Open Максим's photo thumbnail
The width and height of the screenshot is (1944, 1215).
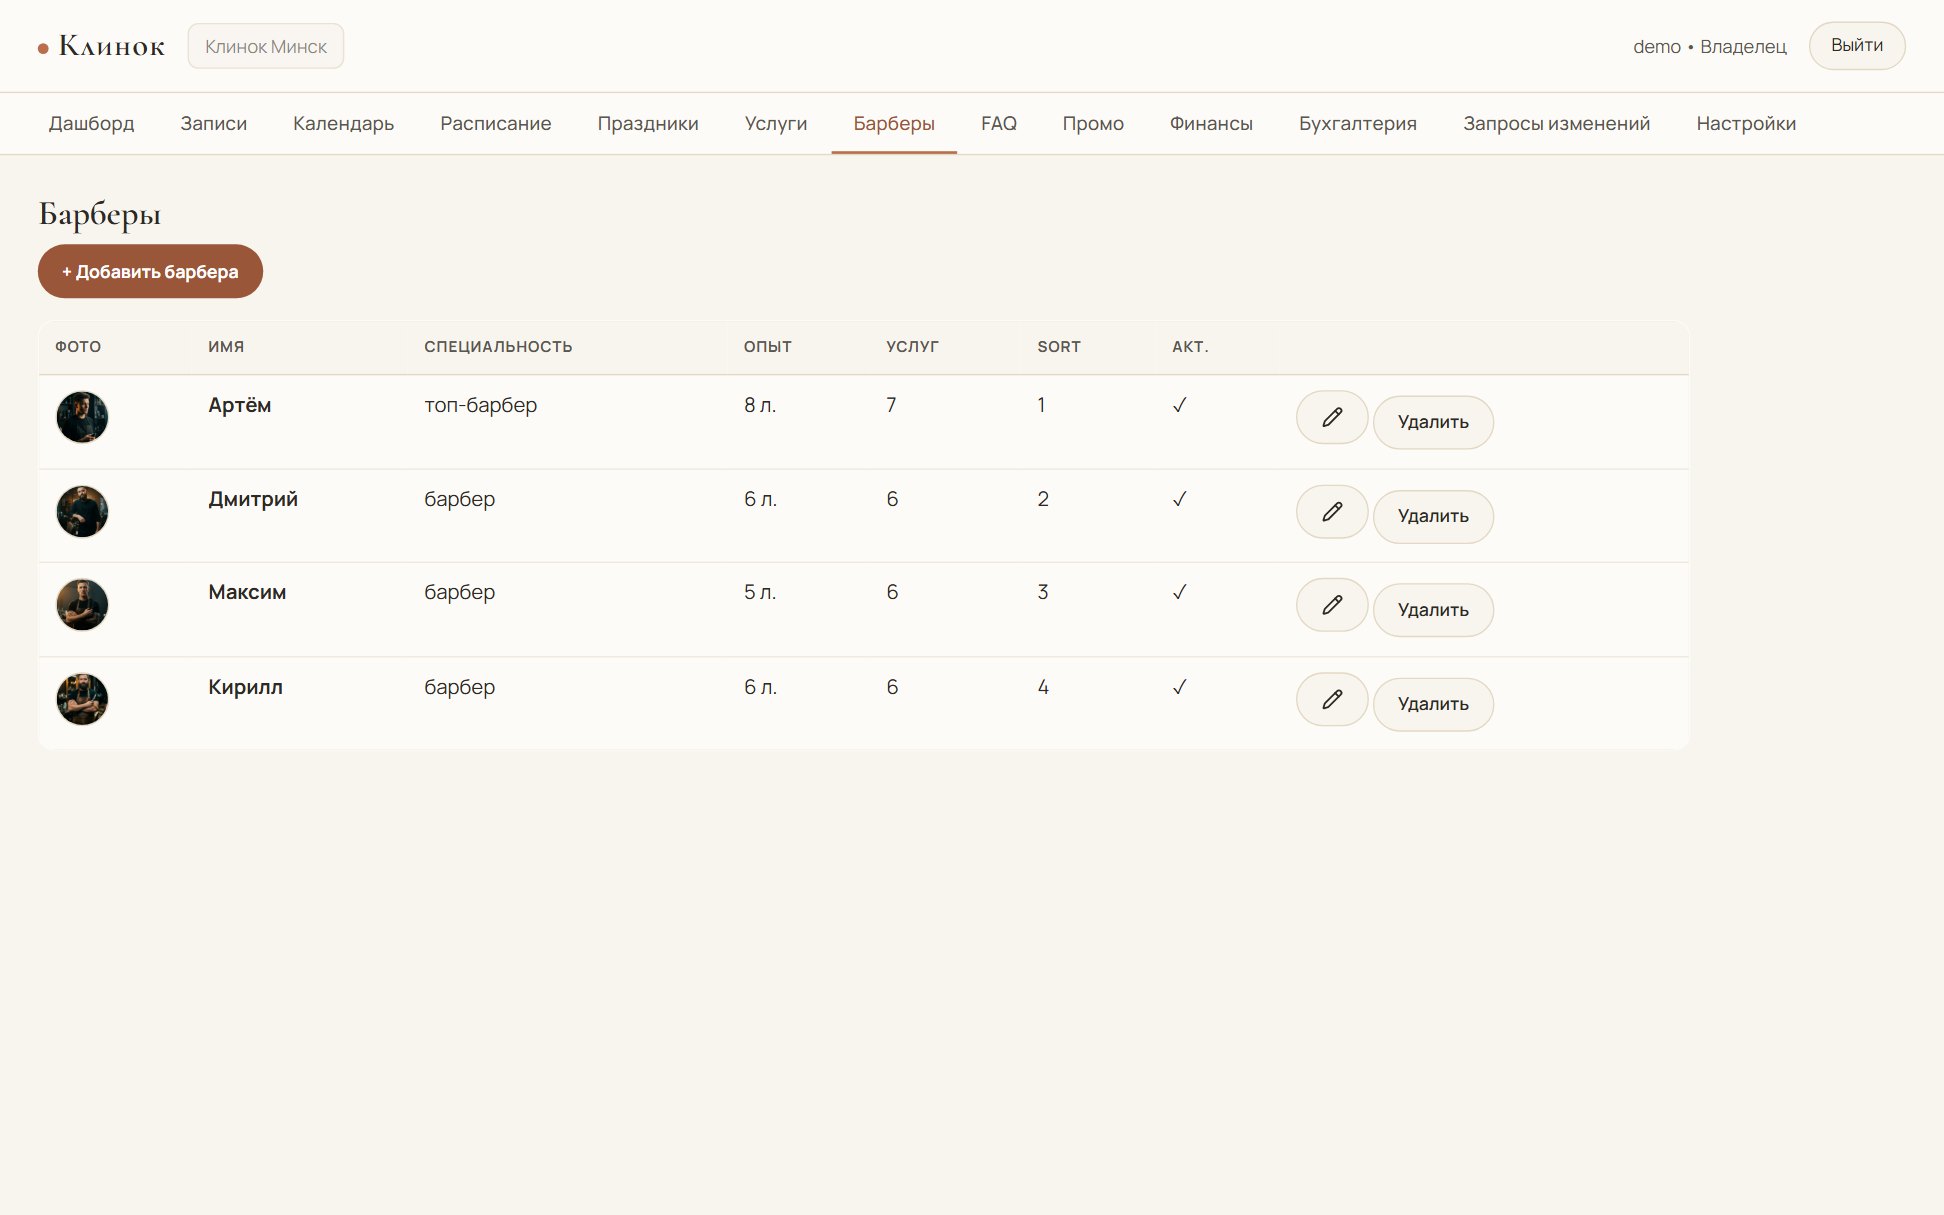(x=82, y=605)
